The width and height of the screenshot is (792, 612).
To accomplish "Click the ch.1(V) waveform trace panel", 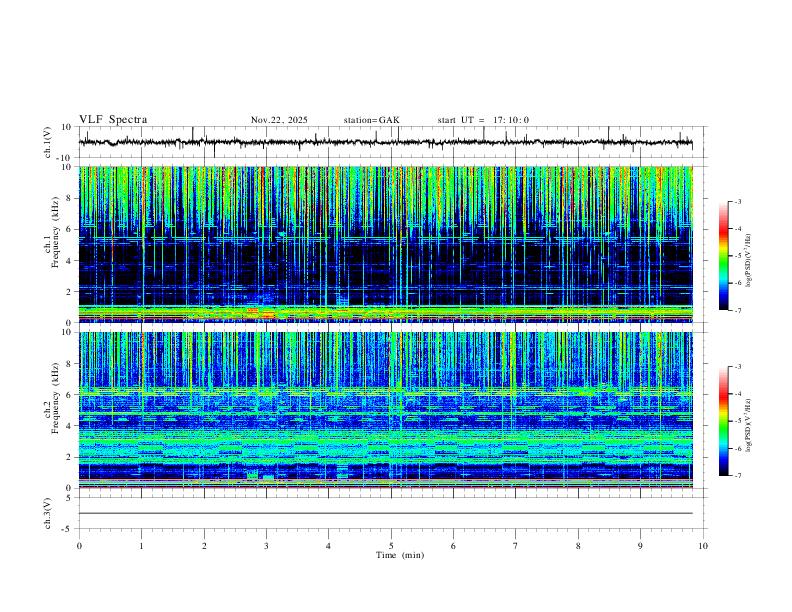I will coord(393,142).
